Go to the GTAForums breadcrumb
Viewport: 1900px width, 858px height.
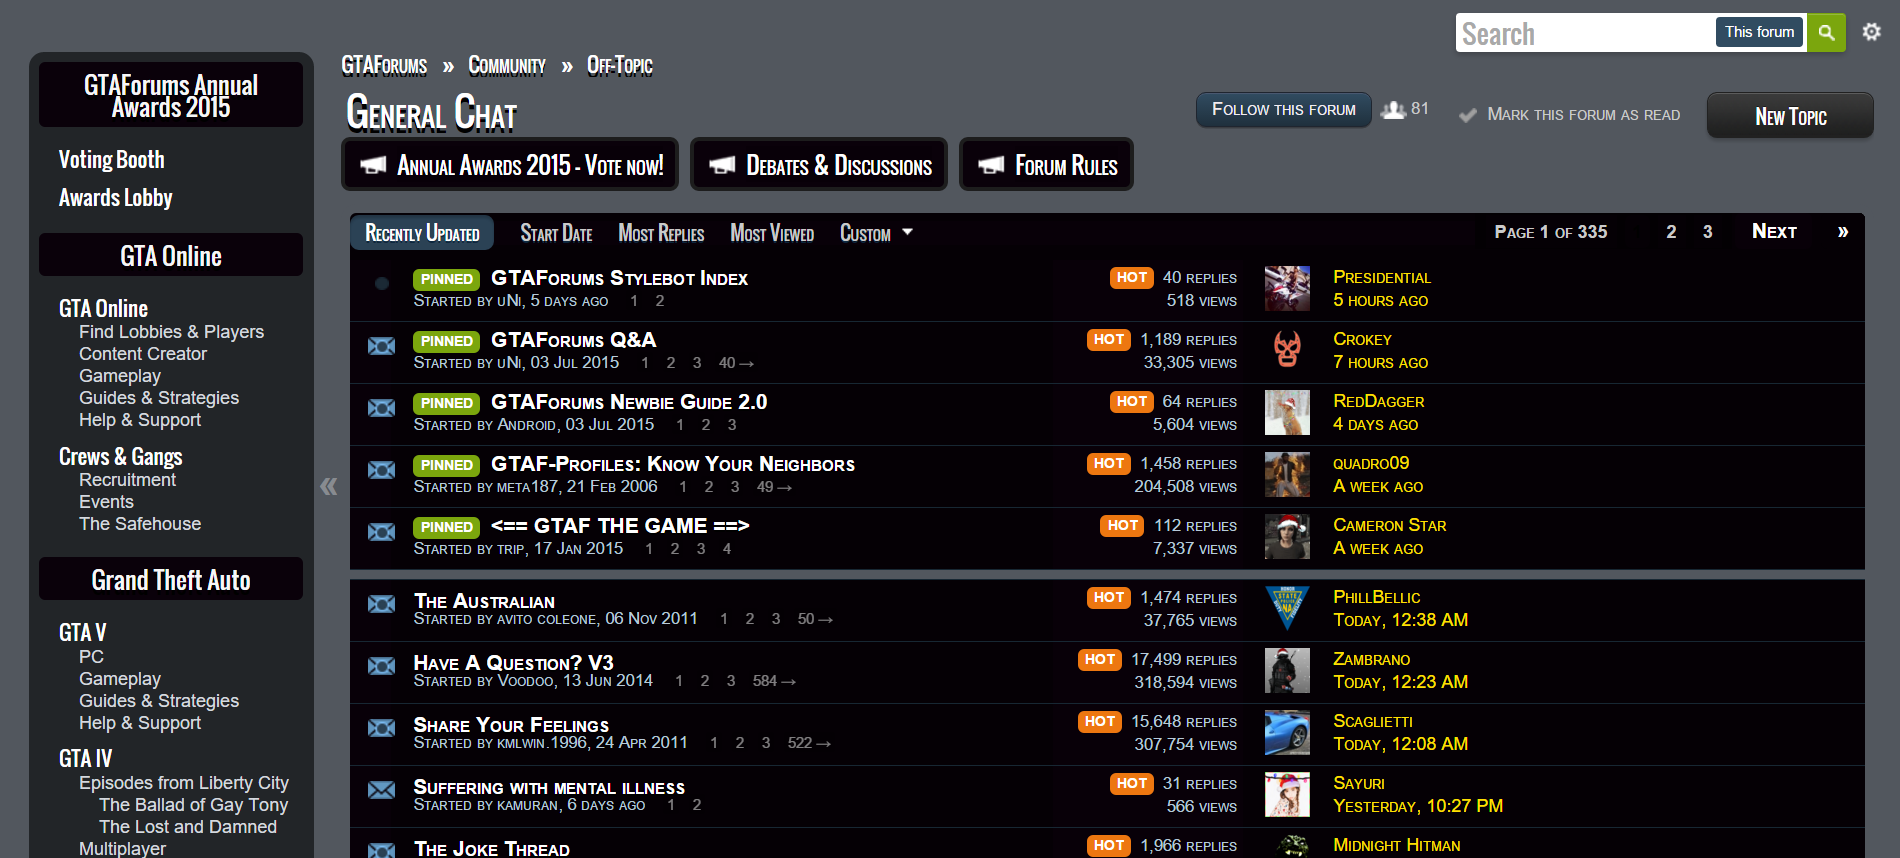click(384, 66)
